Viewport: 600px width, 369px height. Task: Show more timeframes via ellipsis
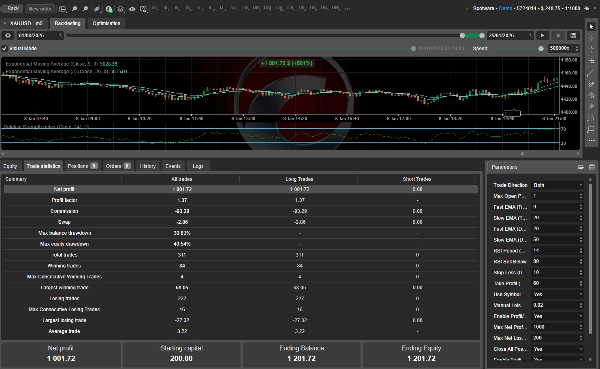coord(347,8)
